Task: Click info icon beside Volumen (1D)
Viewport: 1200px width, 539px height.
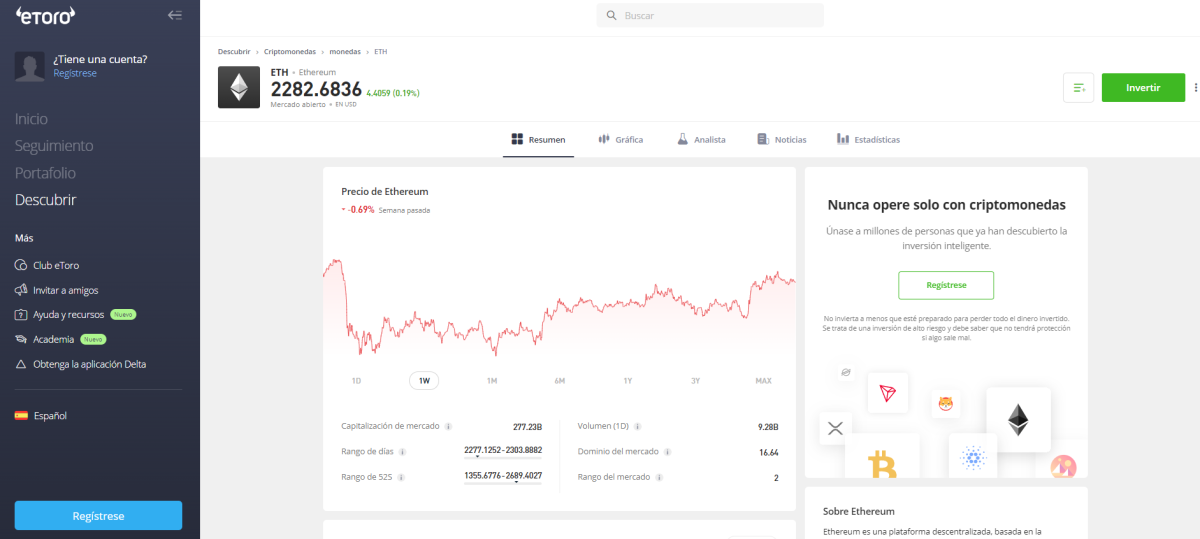Action: tap(637, 426)
